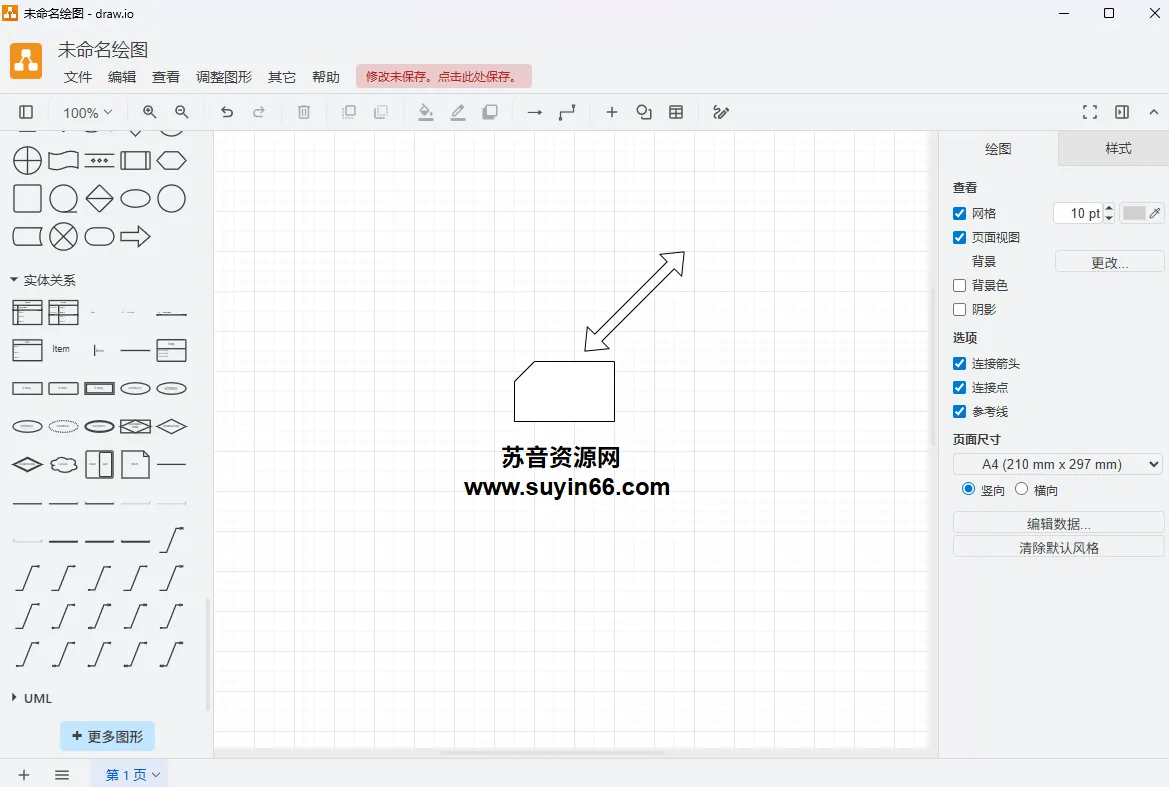
Task: Click the shadow shape style icon
Action: [x=490, y=112]
